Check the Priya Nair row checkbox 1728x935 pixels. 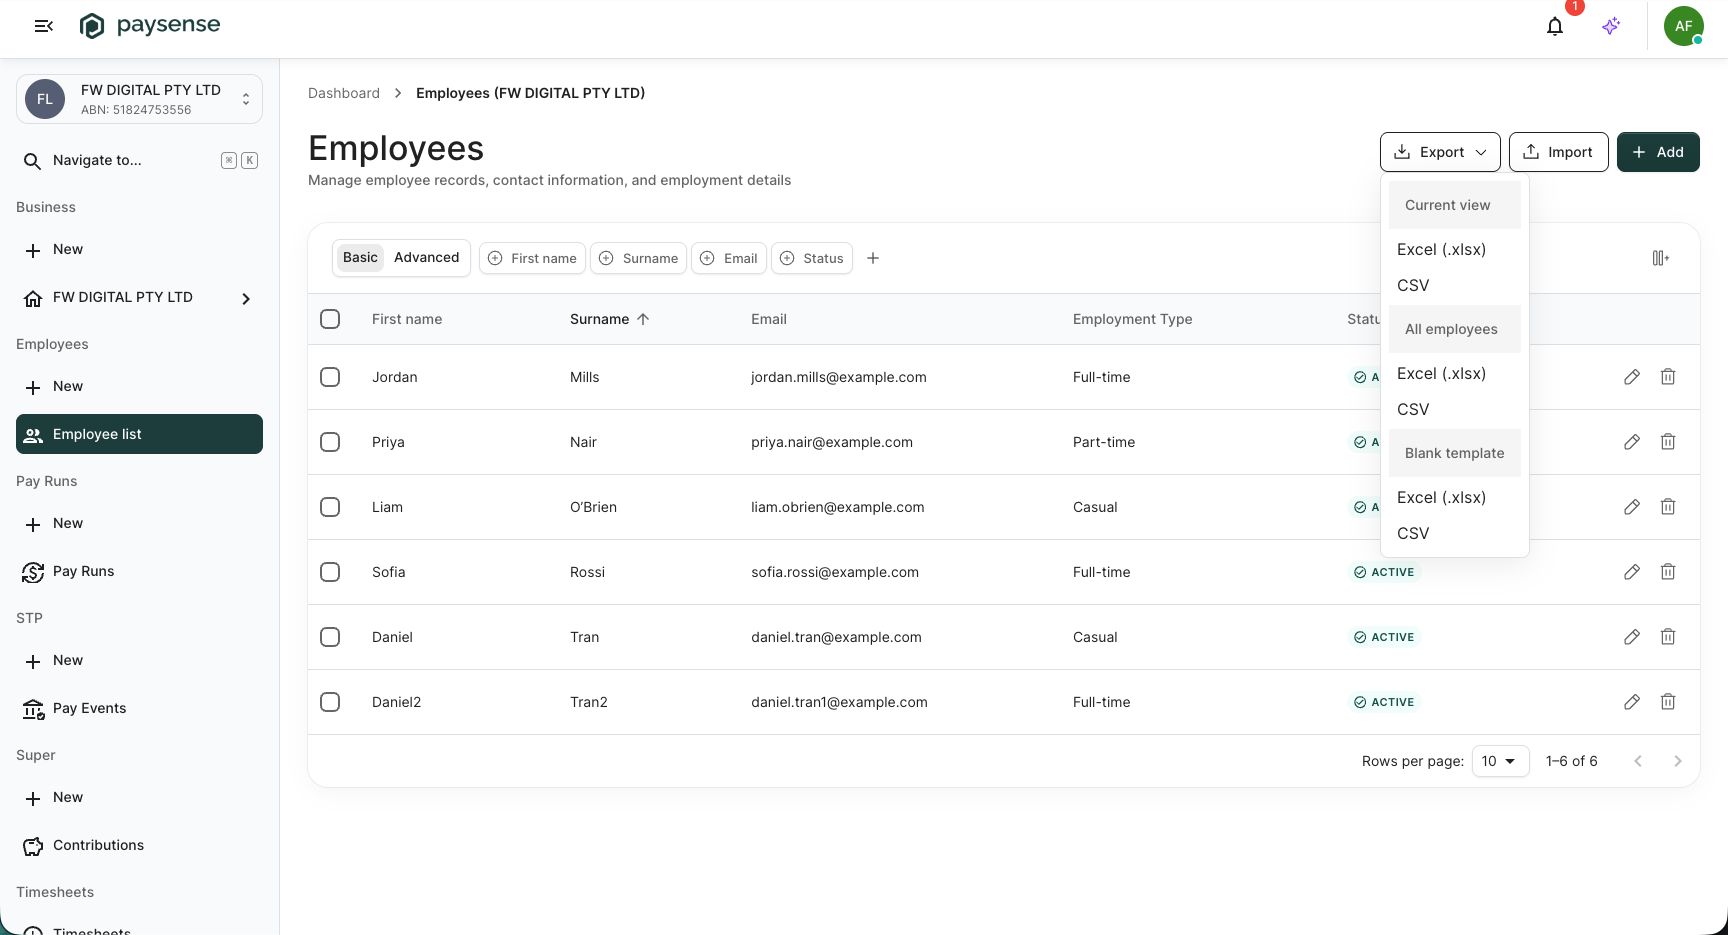click(330, 442)
